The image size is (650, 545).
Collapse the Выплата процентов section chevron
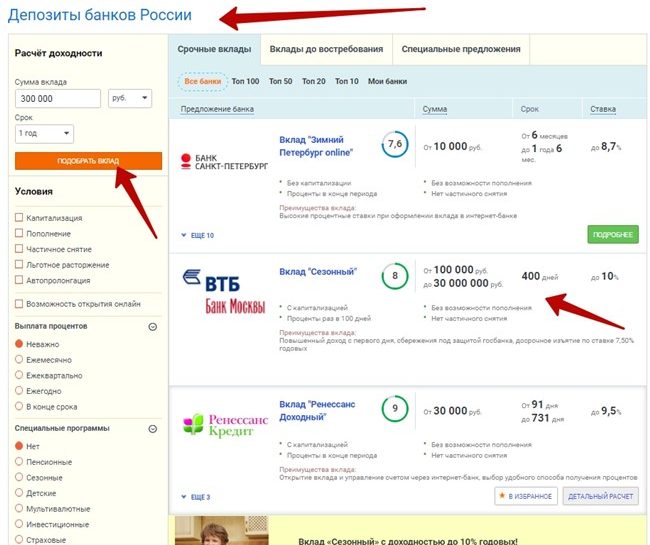click(153, 327)
